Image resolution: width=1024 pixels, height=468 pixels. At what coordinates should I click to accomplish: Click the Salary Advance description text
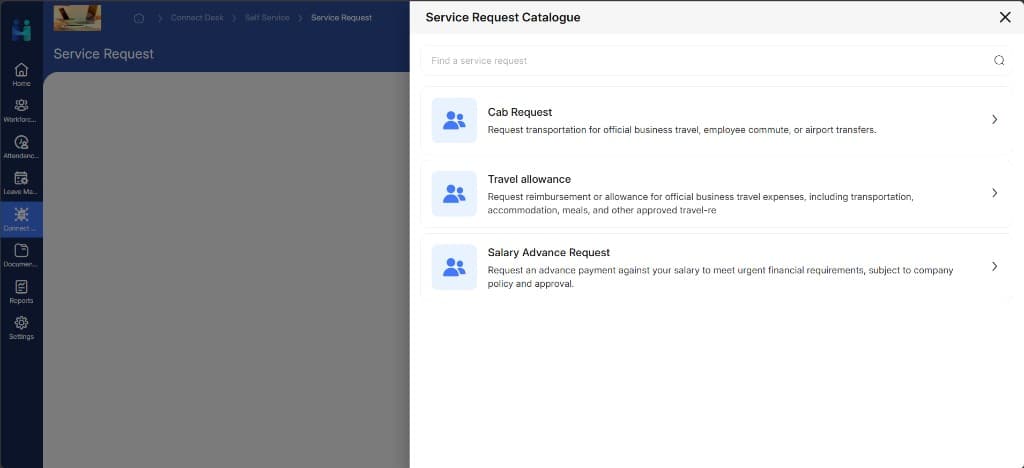tap(720, 277)
